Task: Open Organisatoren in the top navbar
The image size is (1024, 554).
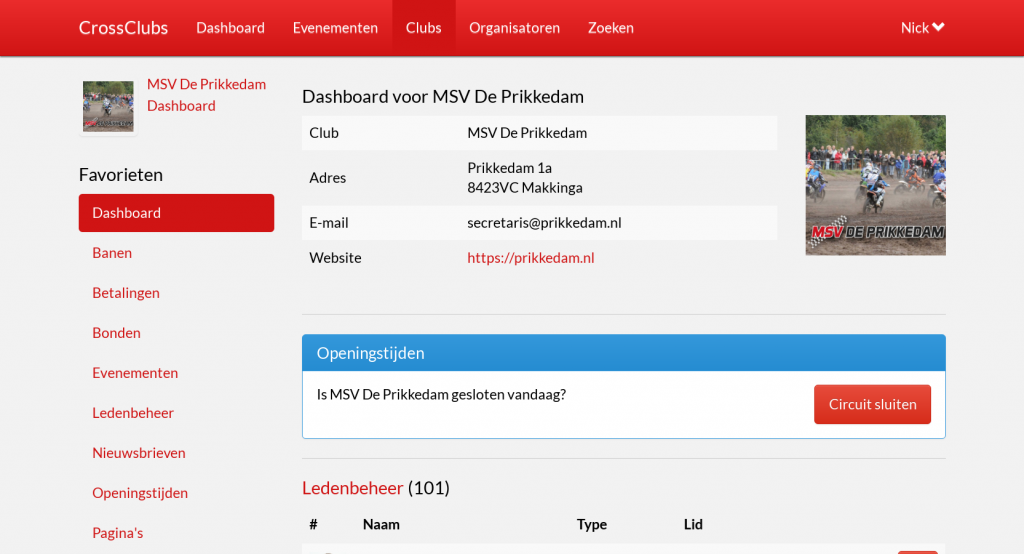Action: point(515,28)
